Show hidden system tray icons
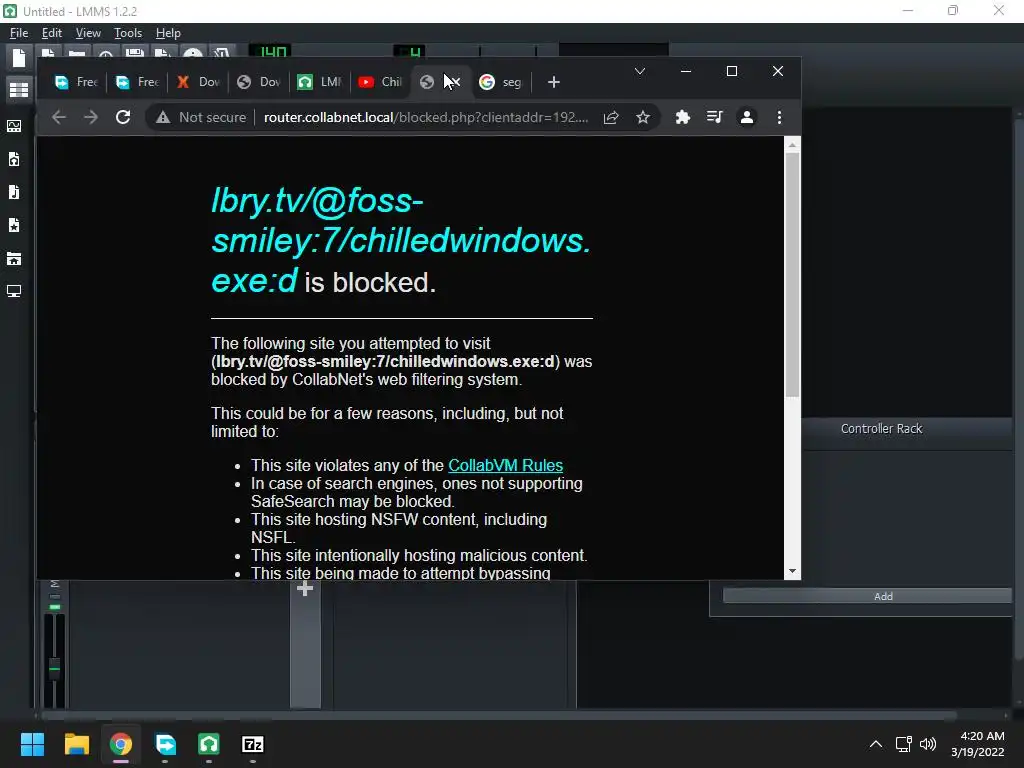Viewport: 1024px width, 768px height. pyautogui.click(x=876, y=744)
